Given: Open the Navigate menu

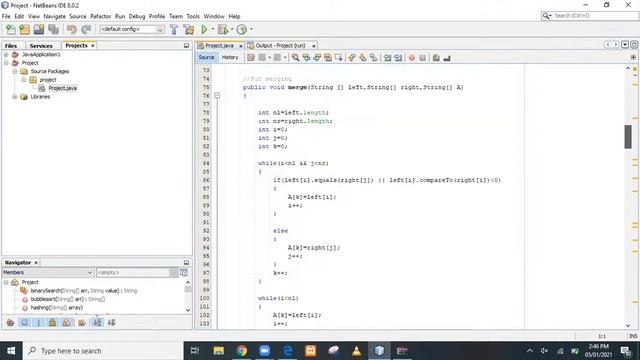Looking at the screenshot, I should tap(54, 16).
